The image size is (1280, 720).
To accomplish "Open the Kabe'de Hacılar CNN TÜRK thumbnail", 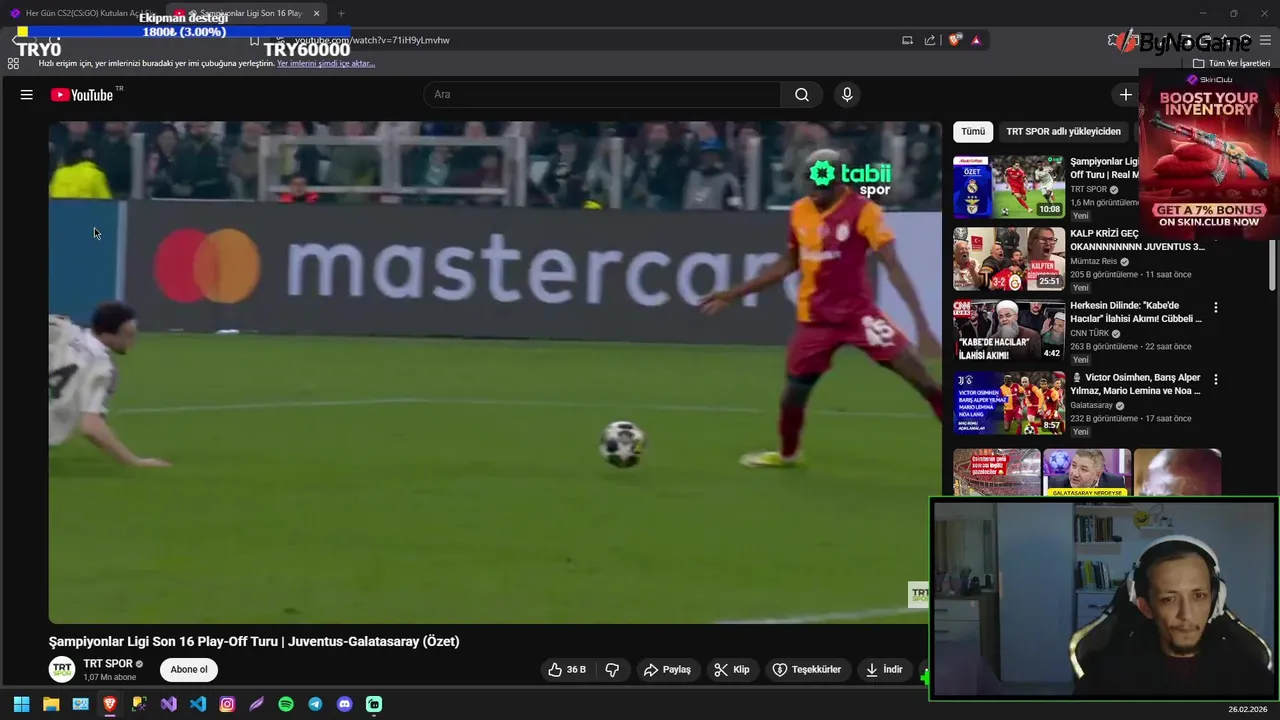I will tap(1009, 331).
